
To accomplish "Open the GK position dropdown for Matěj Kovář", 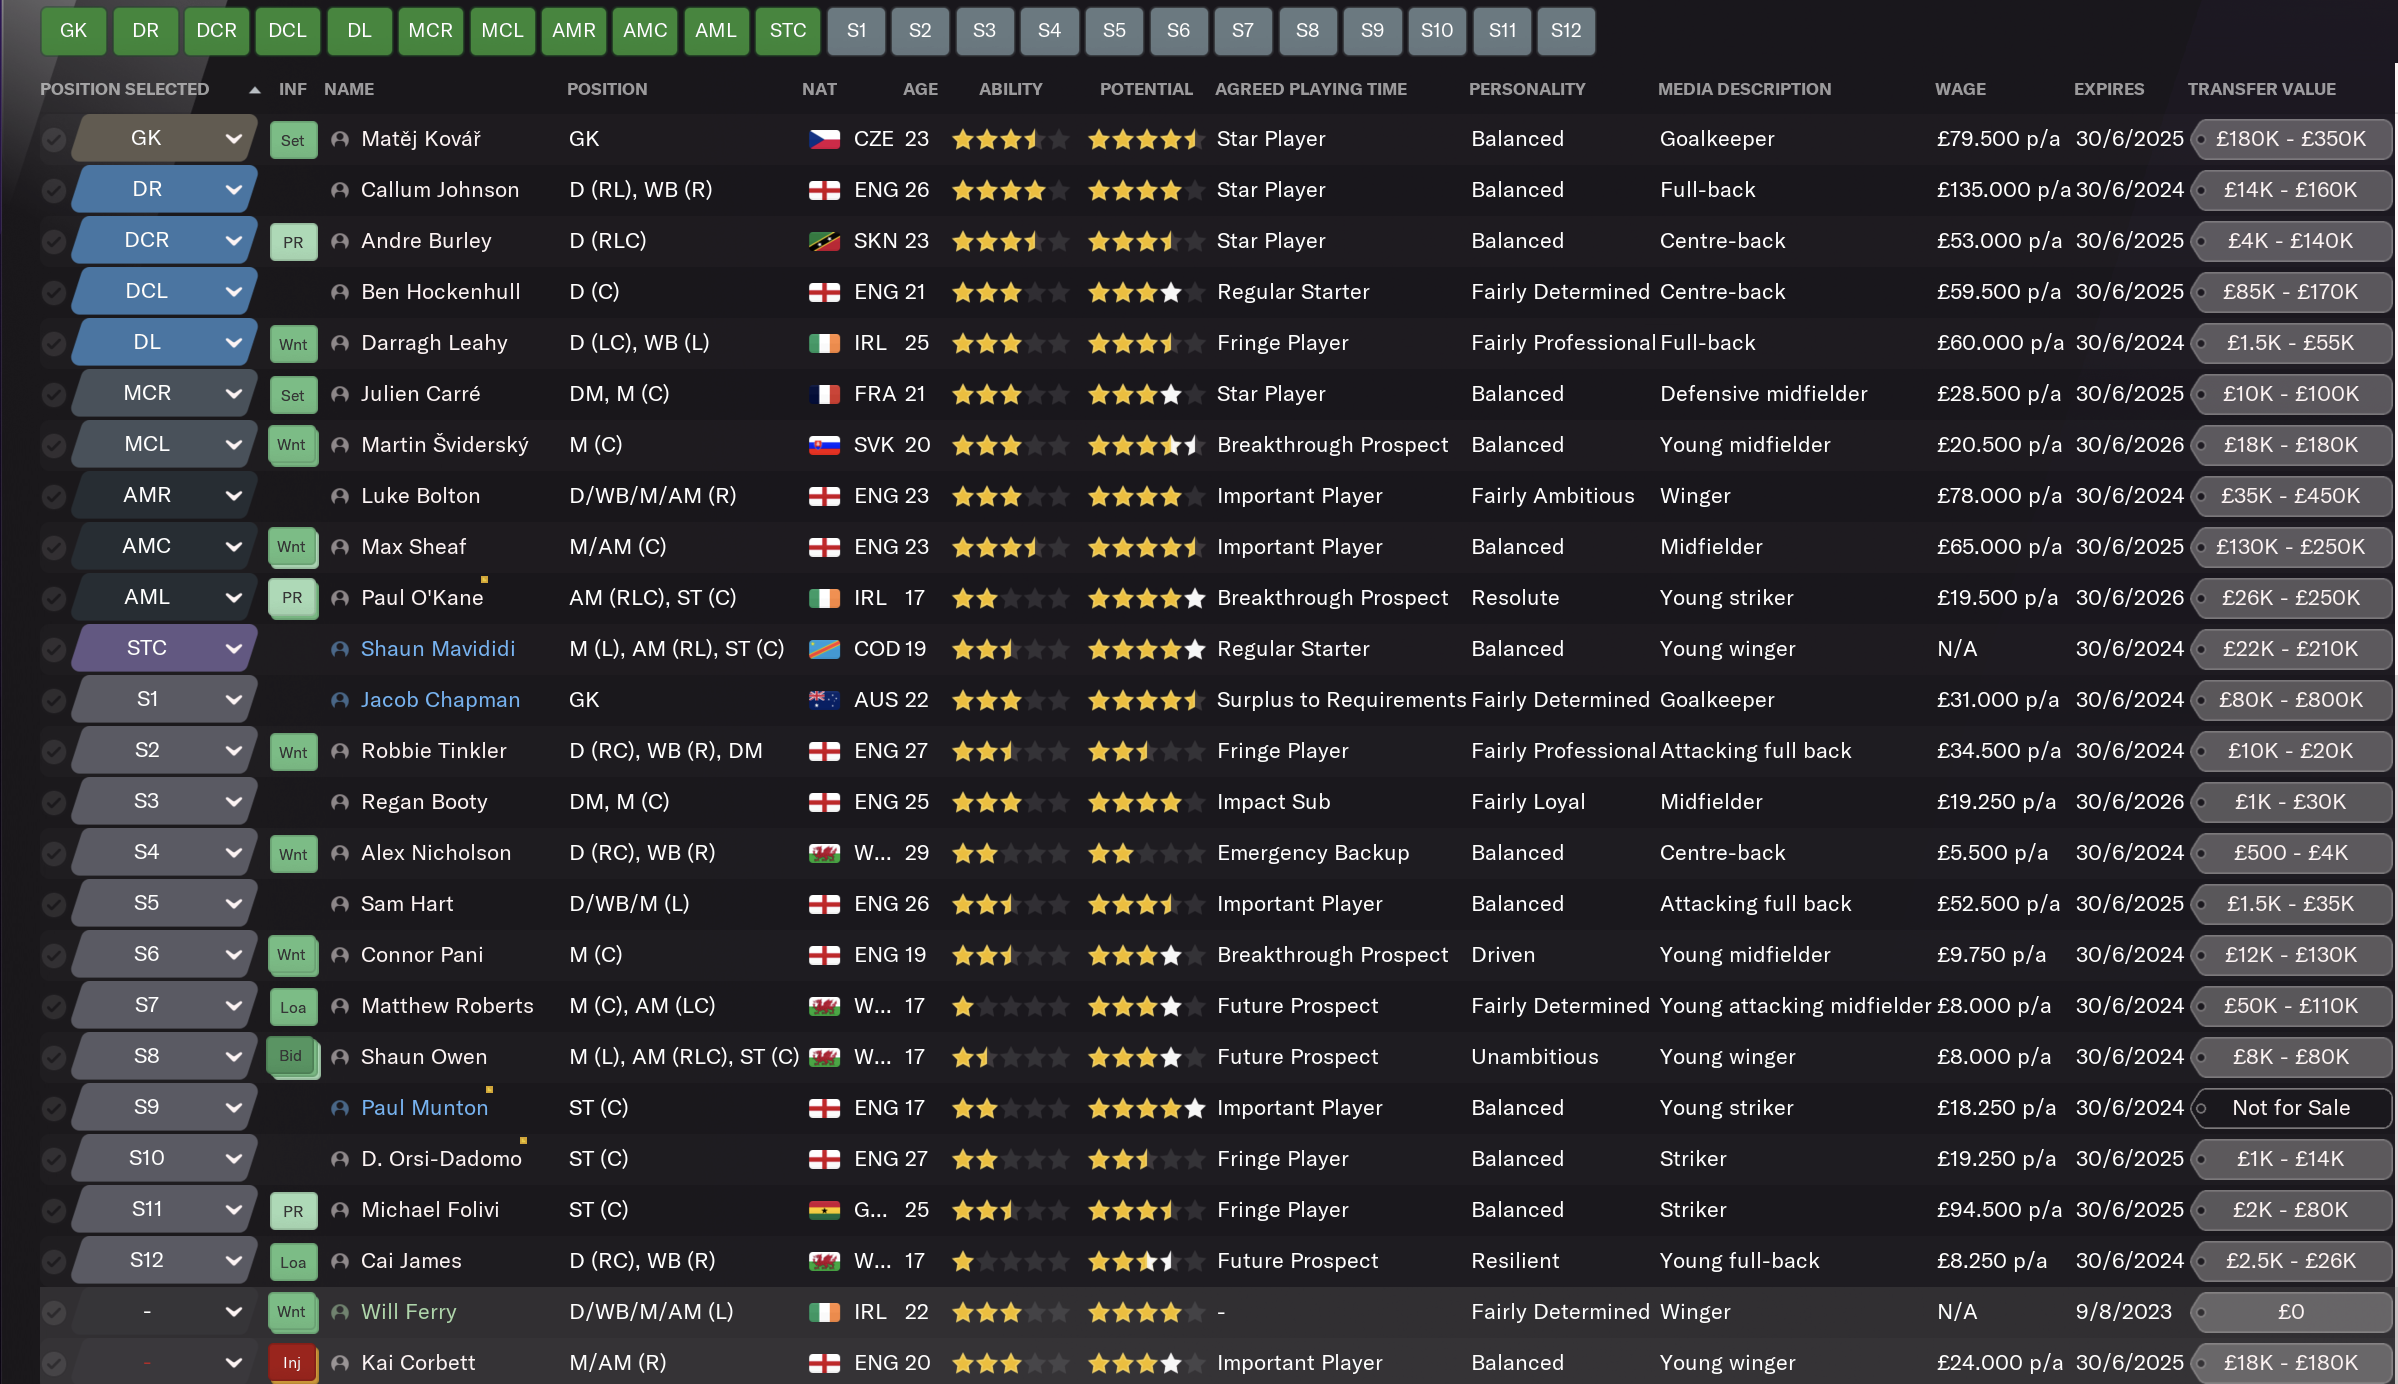I will point(165,138).
